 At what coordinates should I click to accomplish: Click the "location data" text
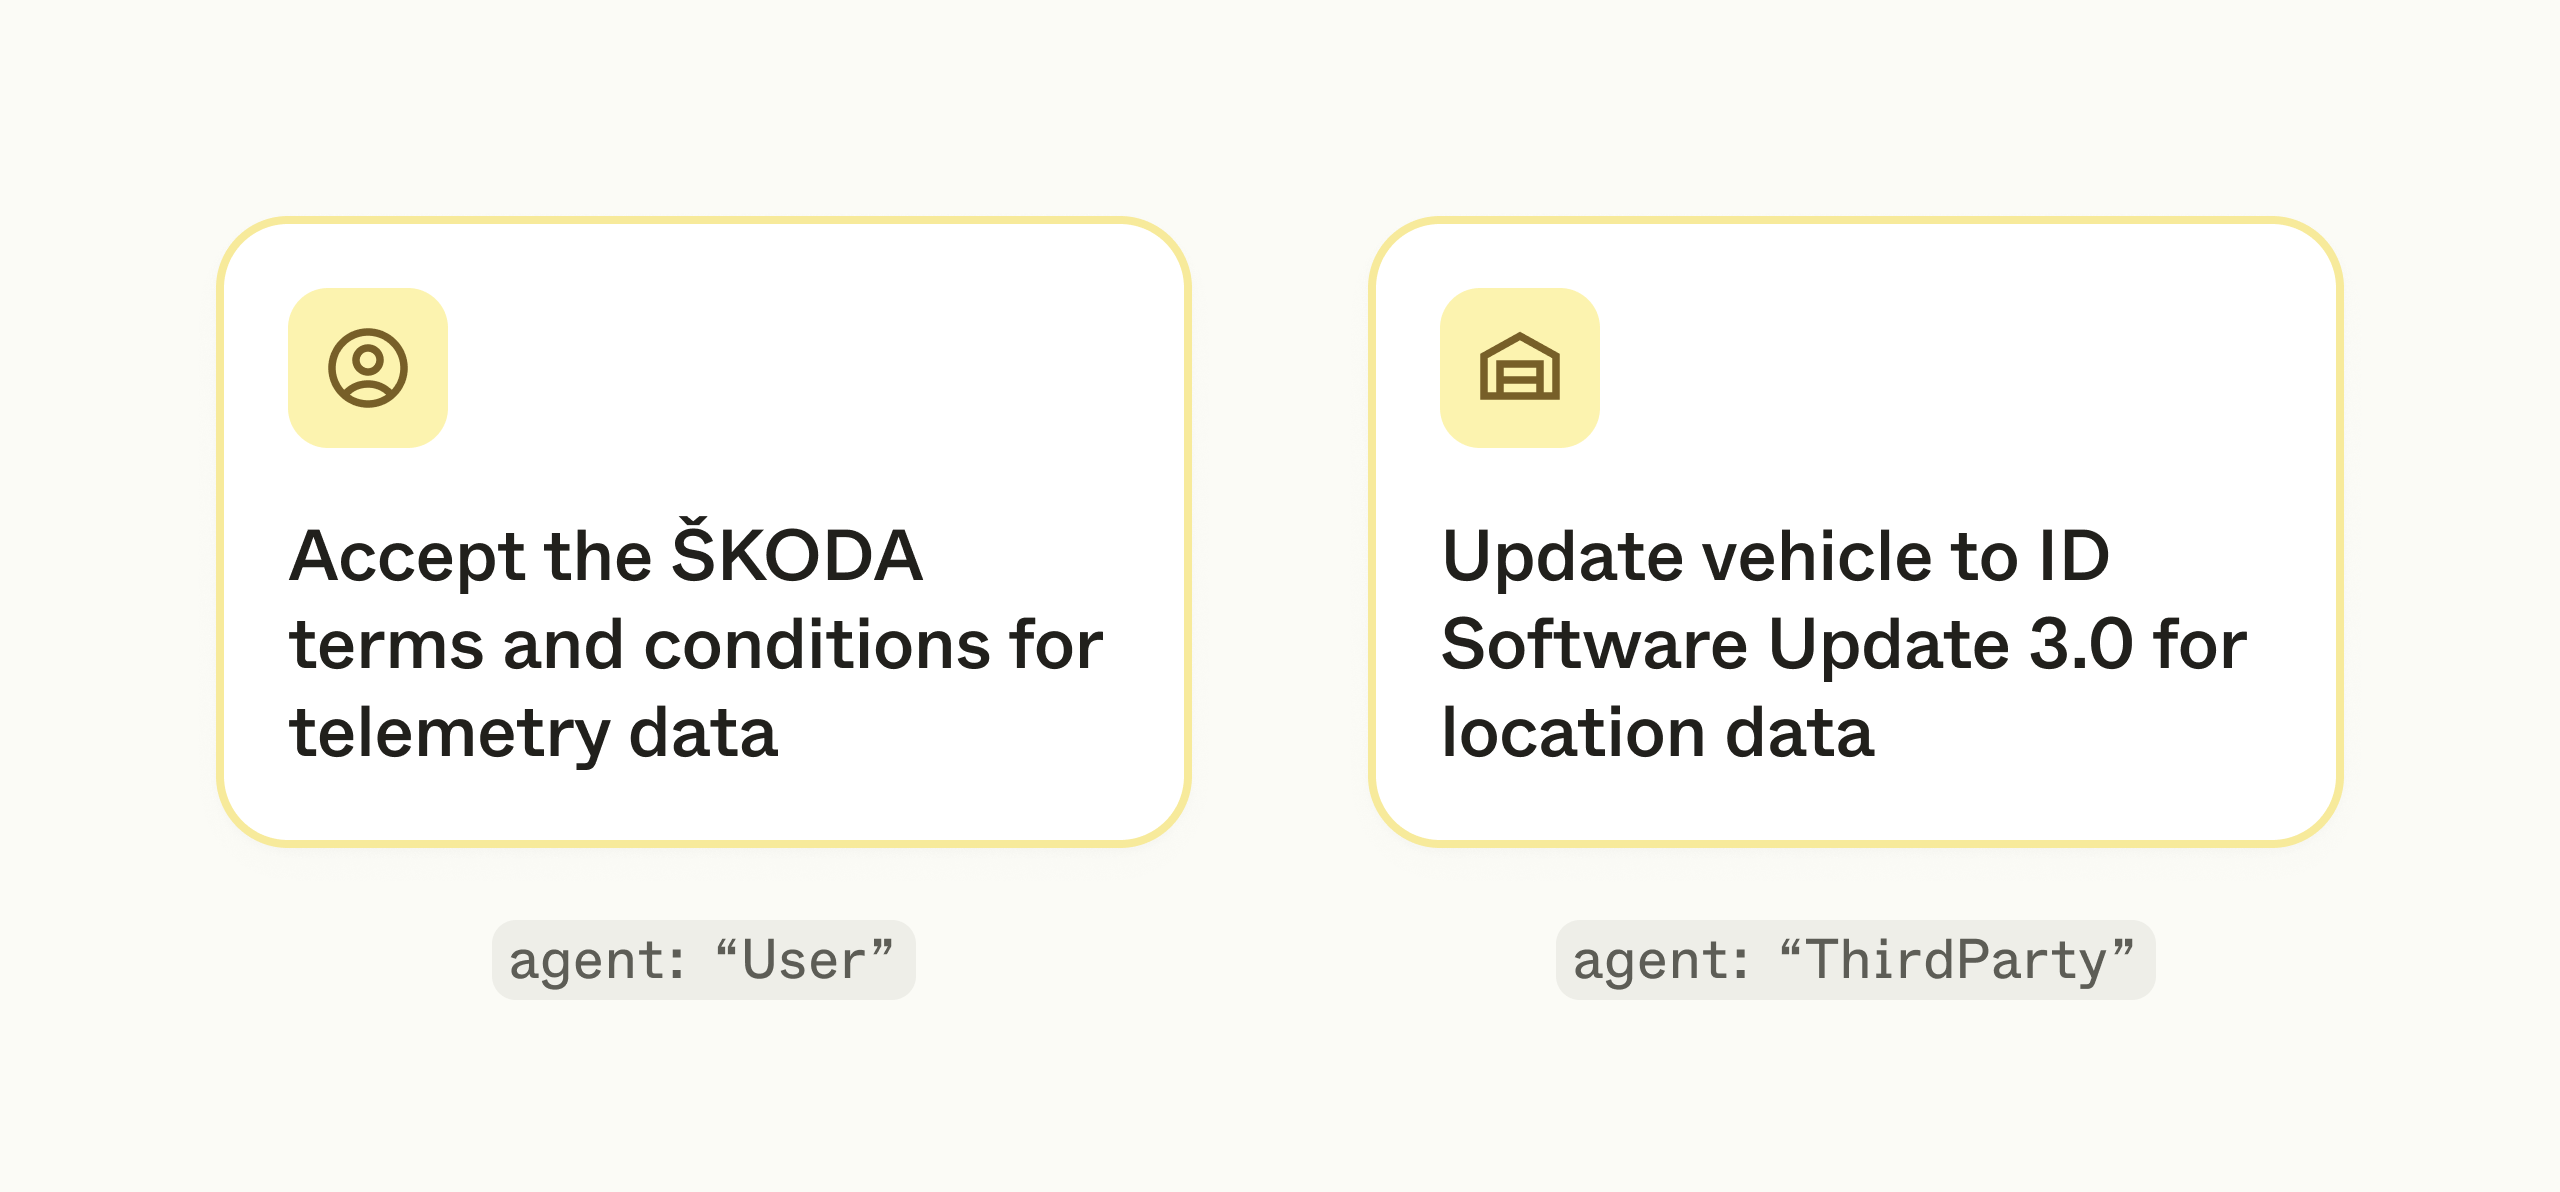pyautogui.click(x=1657, y=733)
